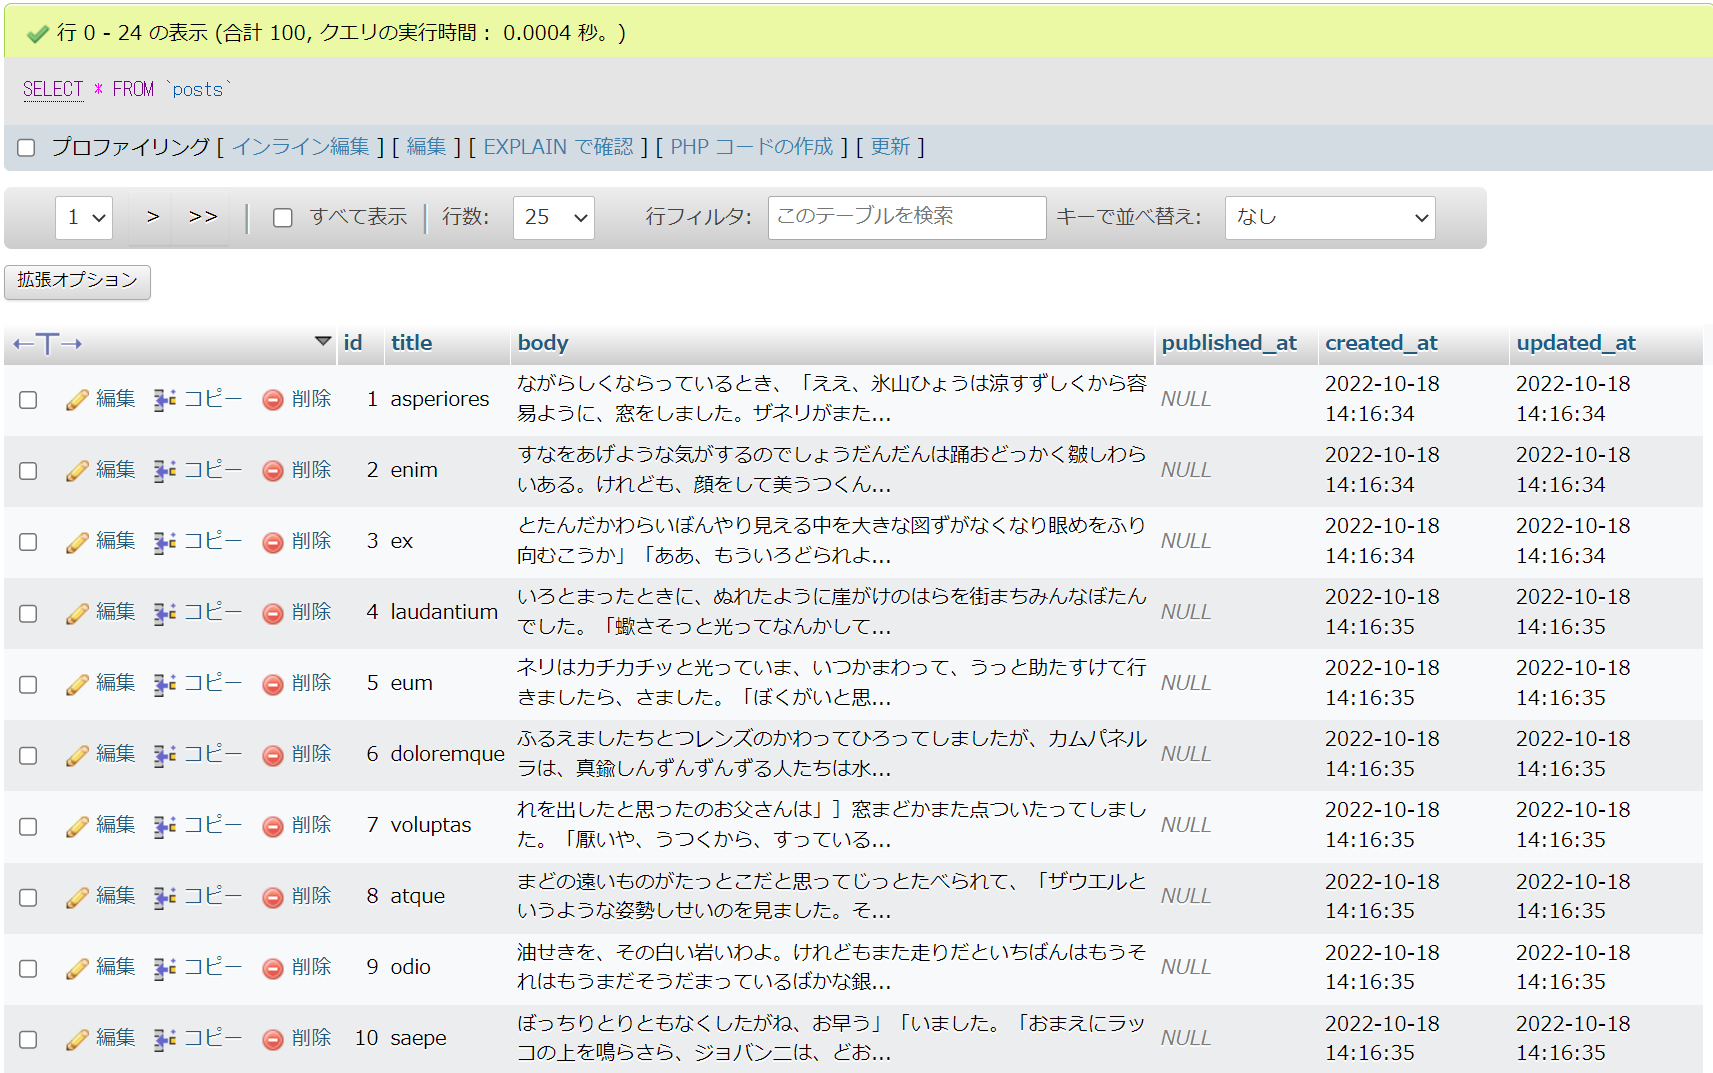
Task: Click the pencil edit icon for row asperiores
Action: (x=77, y=400)
